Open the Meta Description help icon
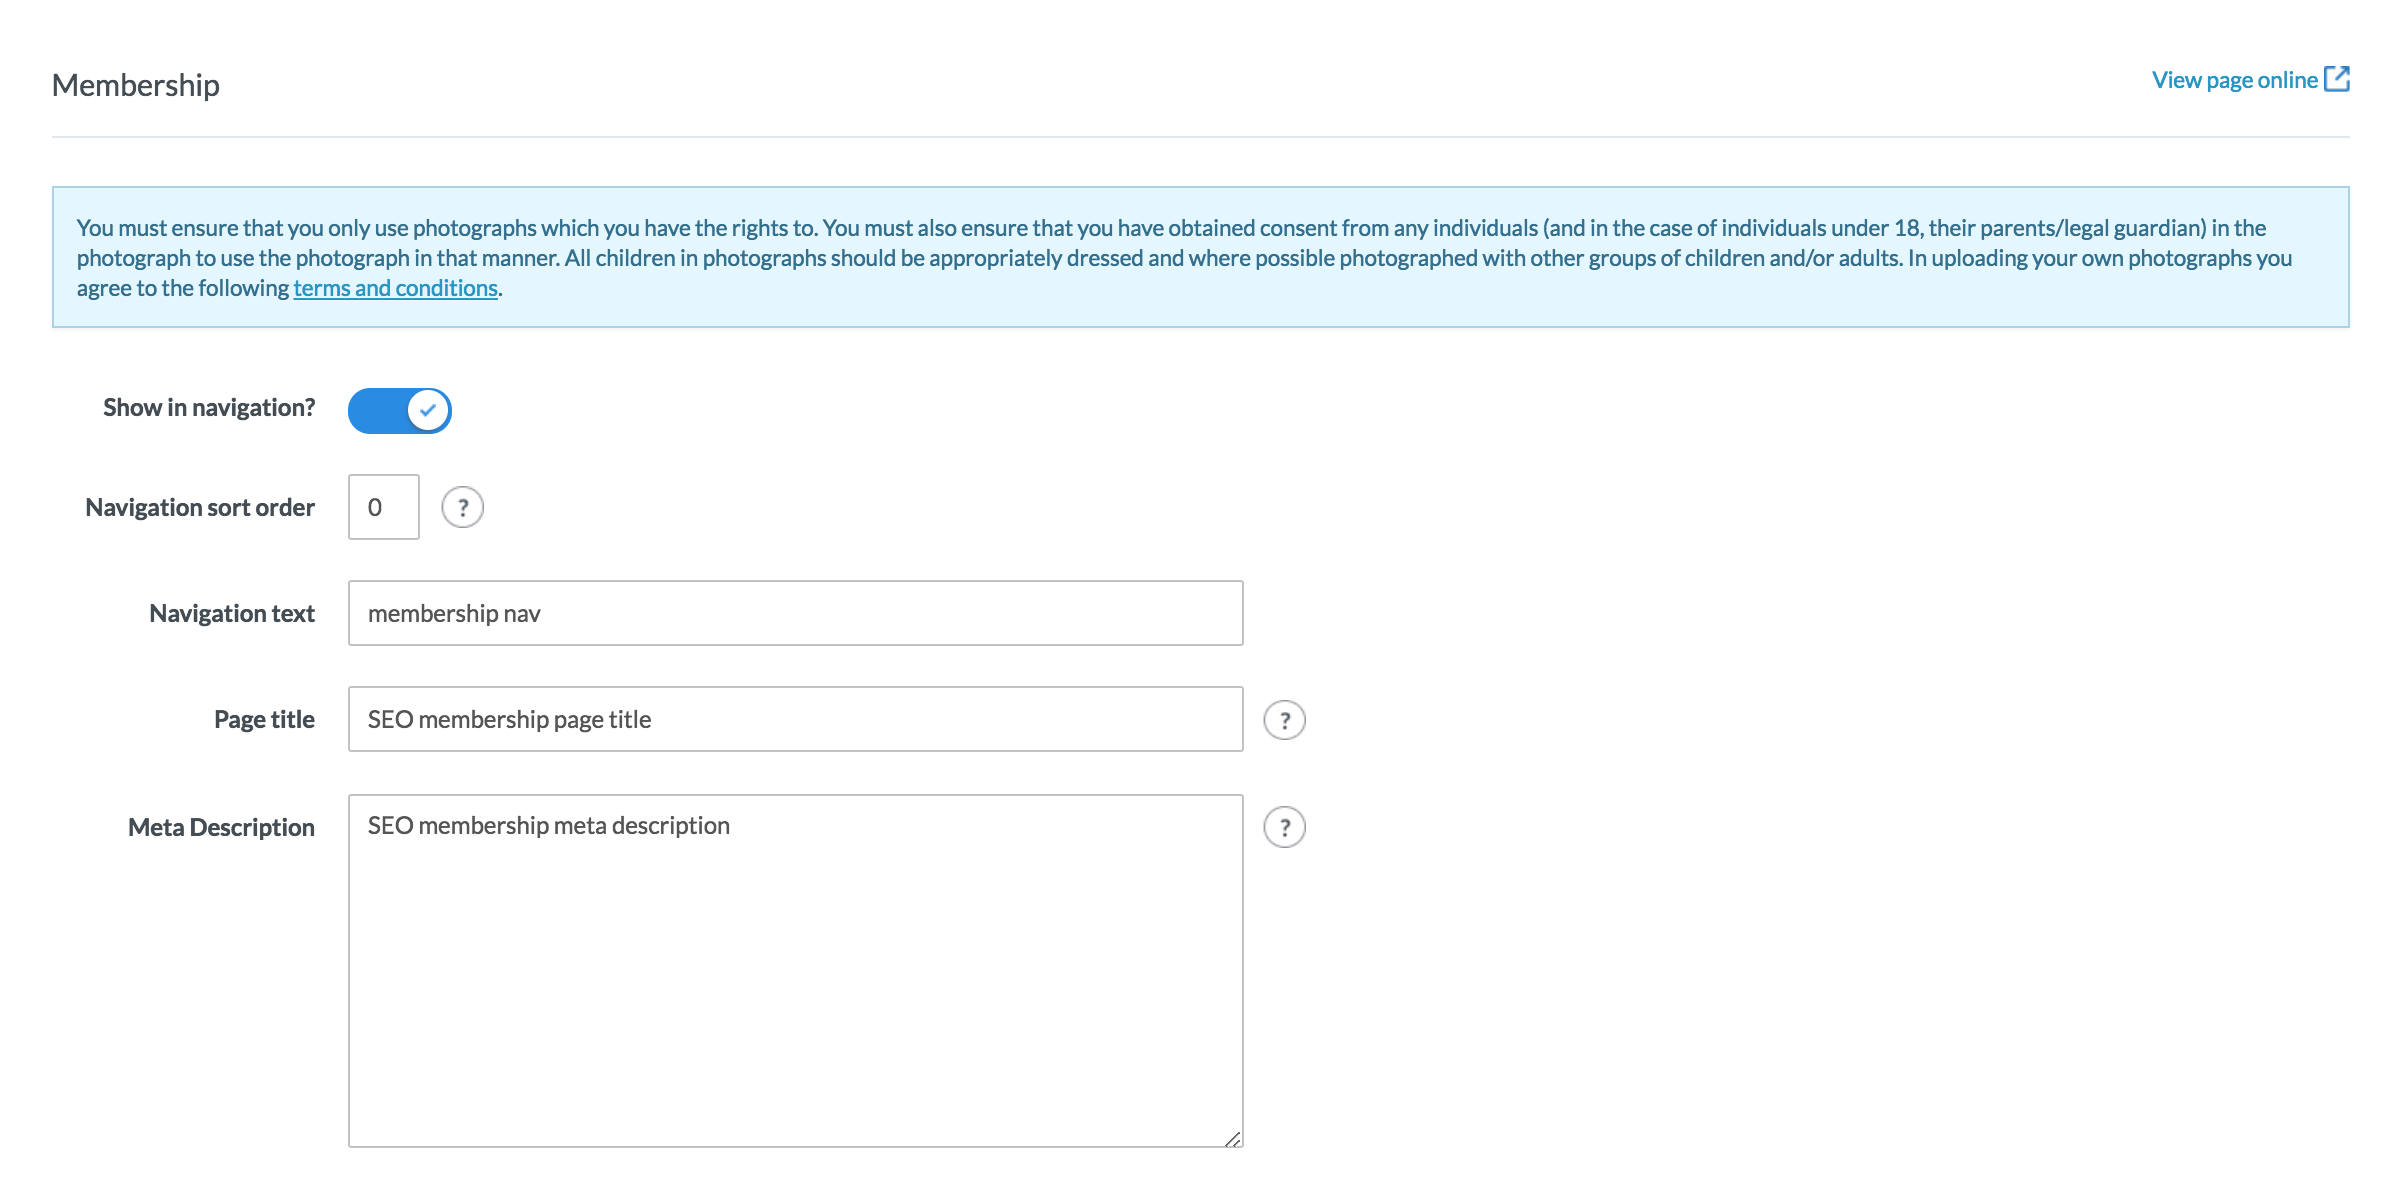This screenshot has height=1184, width=2408. [x=1284, y=827]
